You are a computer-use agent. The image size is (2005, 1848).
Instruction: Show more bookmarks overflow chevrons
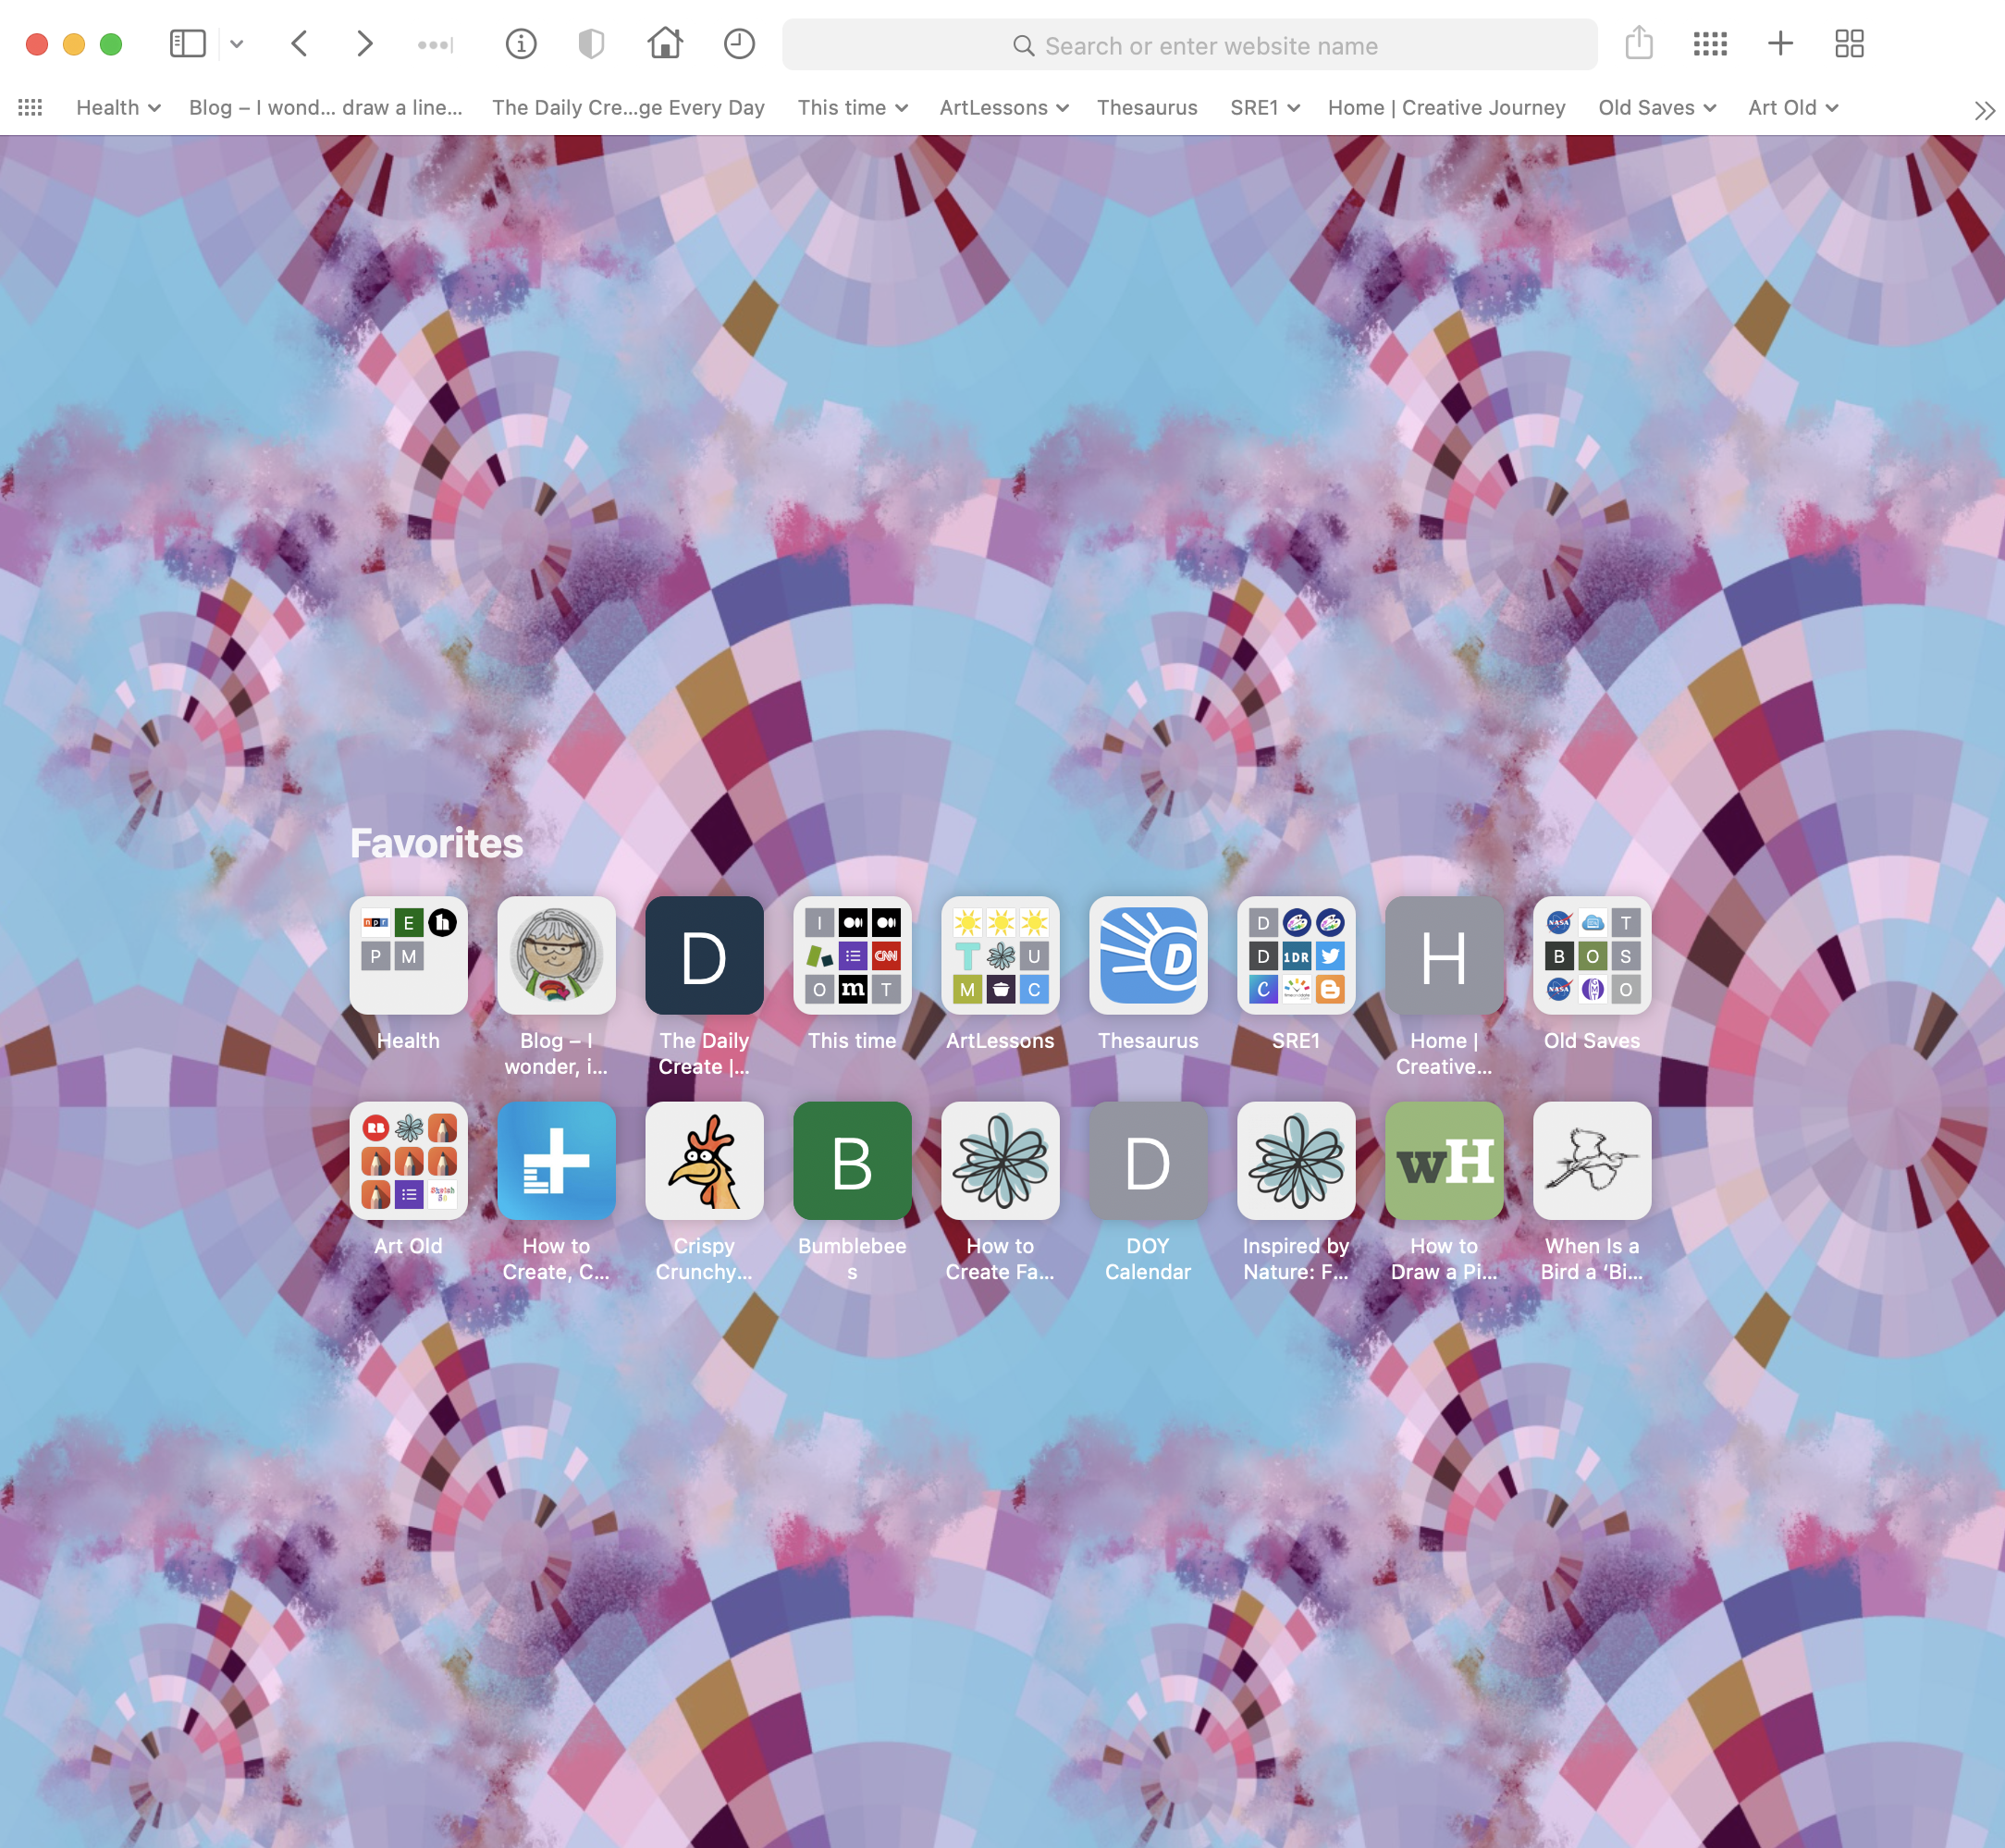coord(1984,110)
